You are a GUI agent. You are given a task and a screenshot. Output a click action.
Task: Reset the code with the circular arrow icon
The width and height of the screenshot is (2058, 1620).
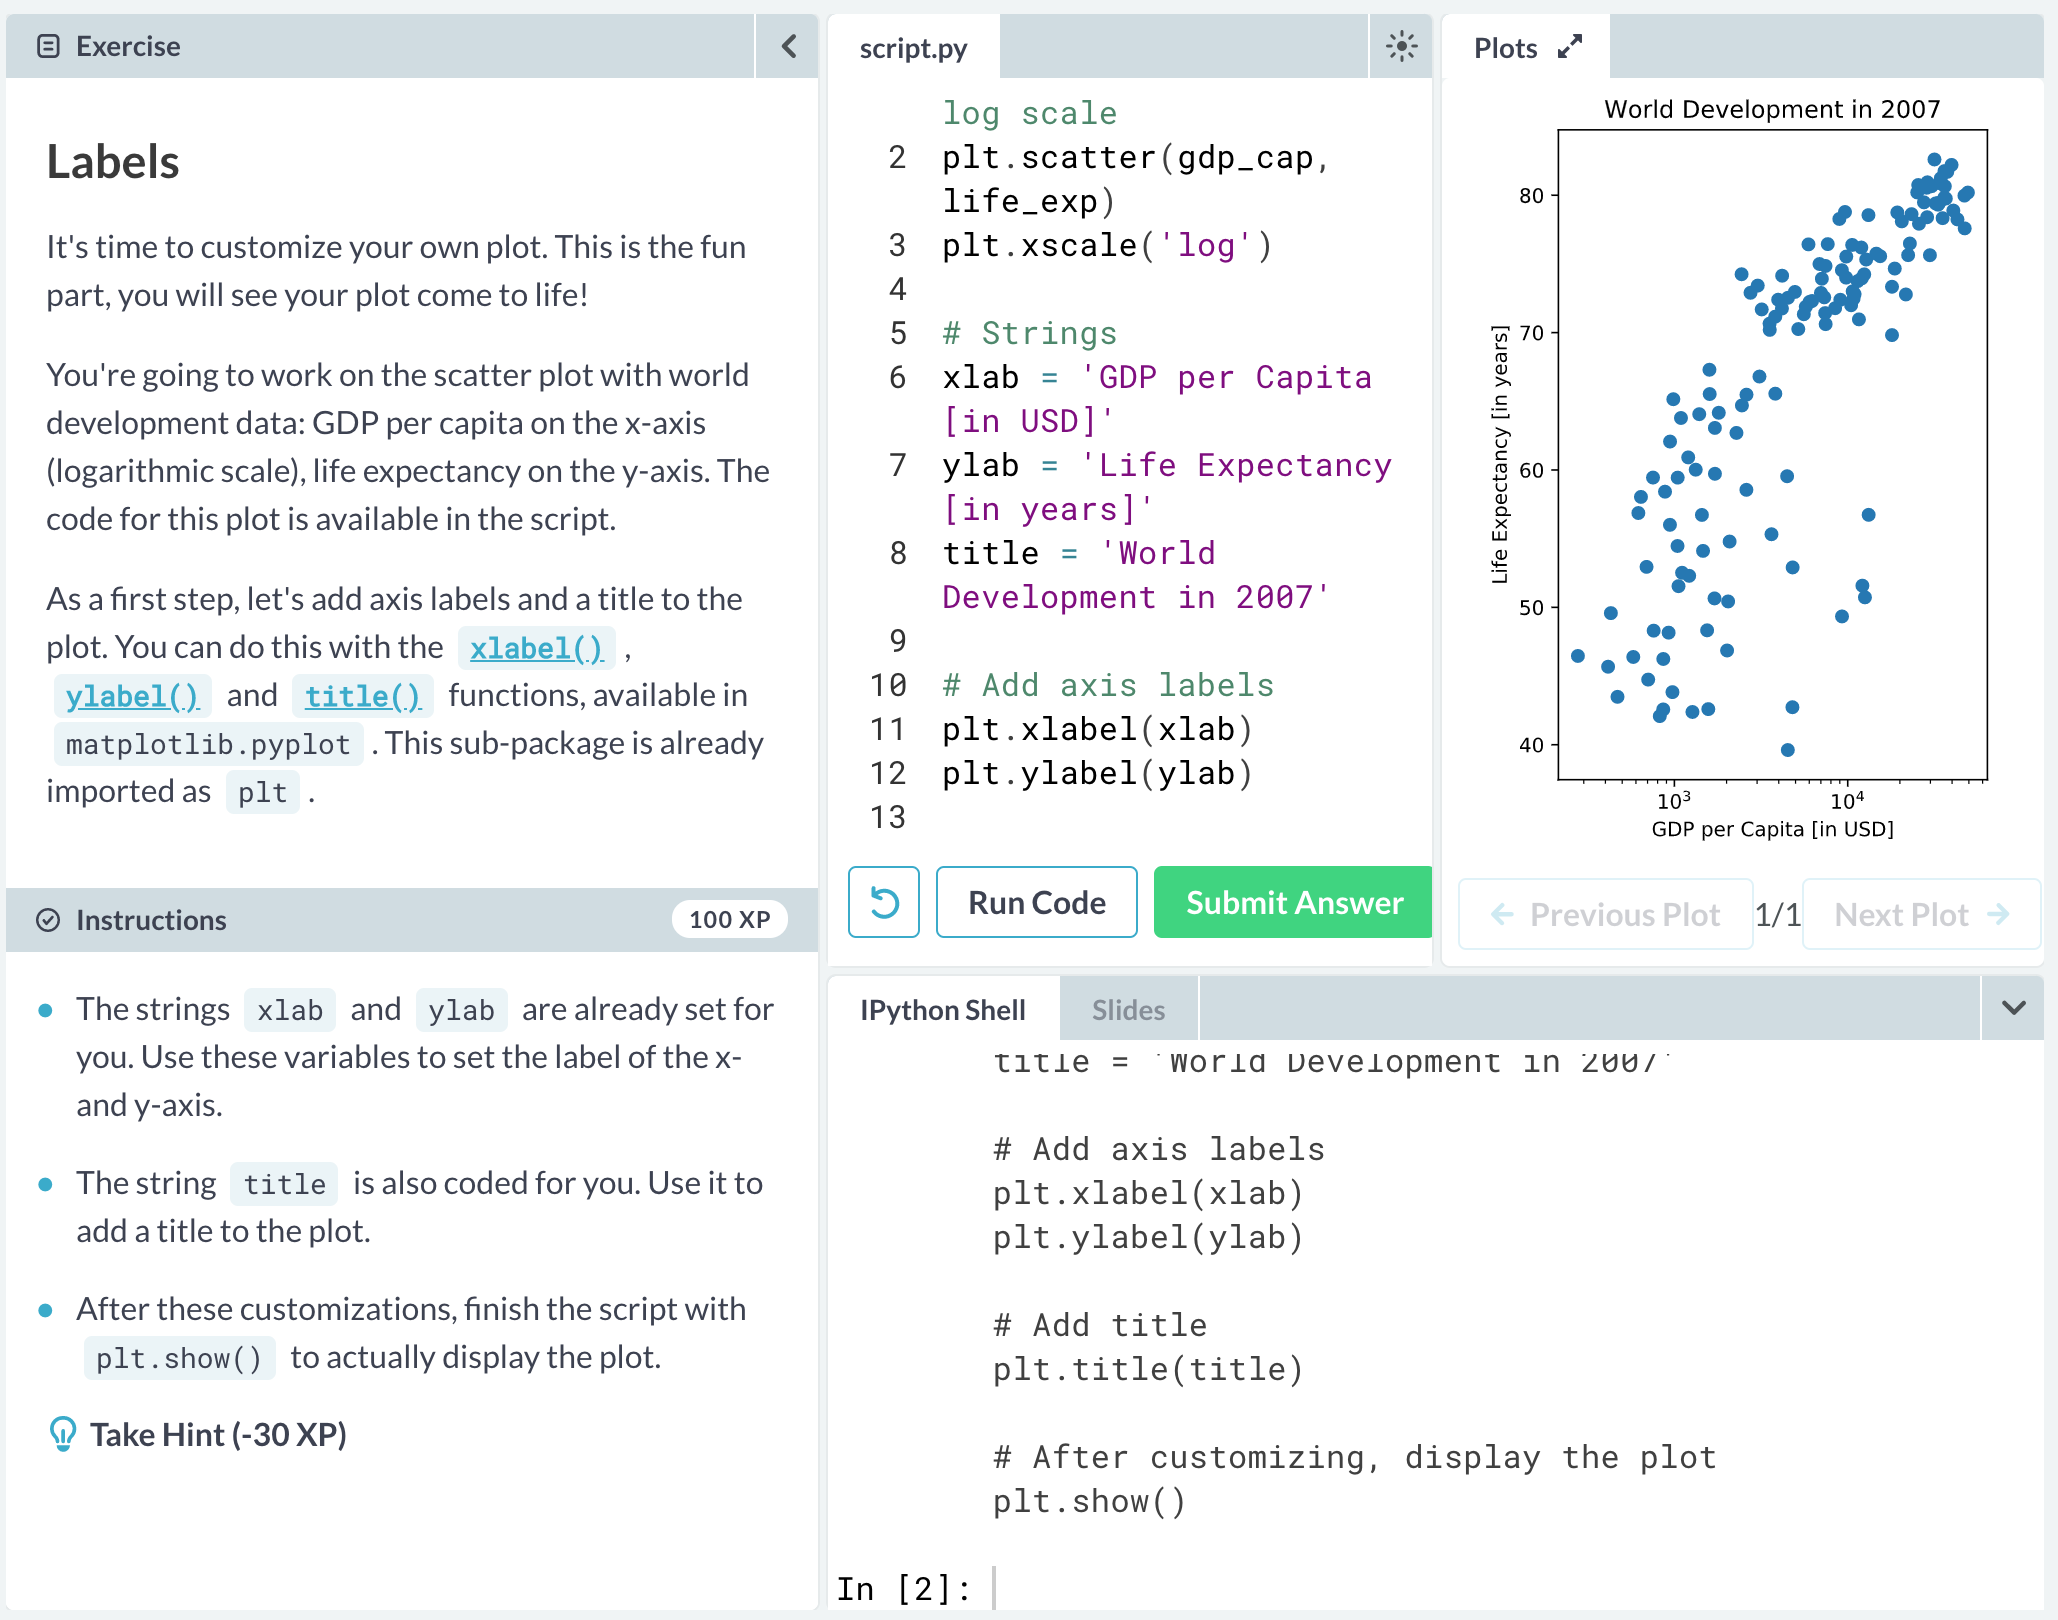click(x=883, y=902)
